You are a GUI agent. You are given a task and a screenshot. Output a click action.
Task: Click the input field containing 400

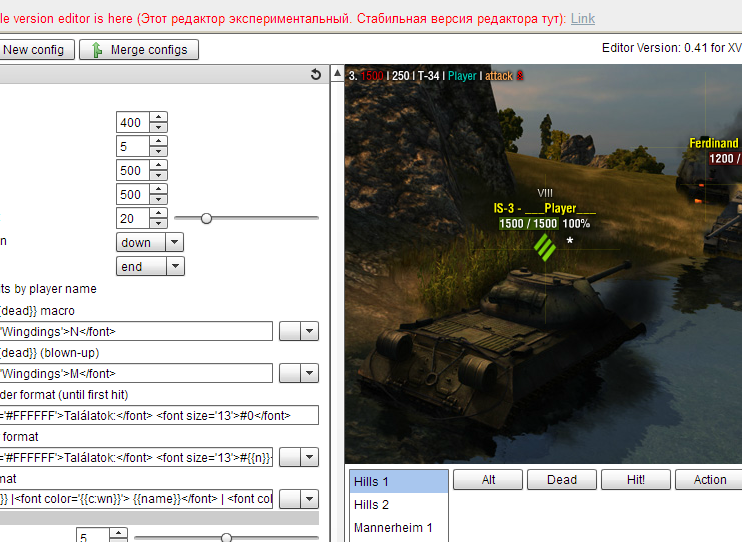tap(133, 123)
